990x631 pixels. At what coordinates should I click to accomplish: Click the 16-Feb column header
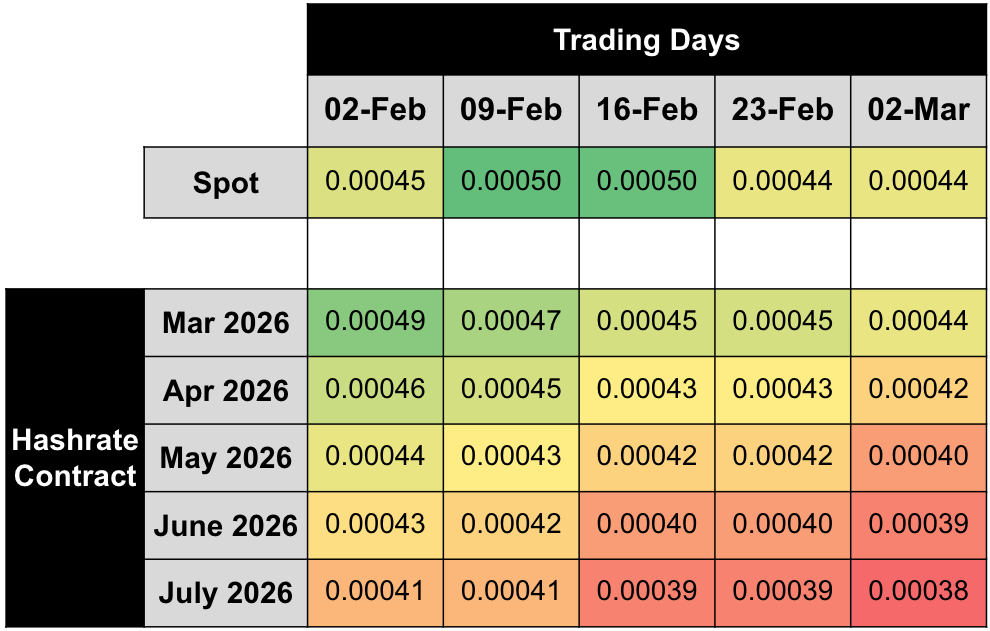point(647,110)
